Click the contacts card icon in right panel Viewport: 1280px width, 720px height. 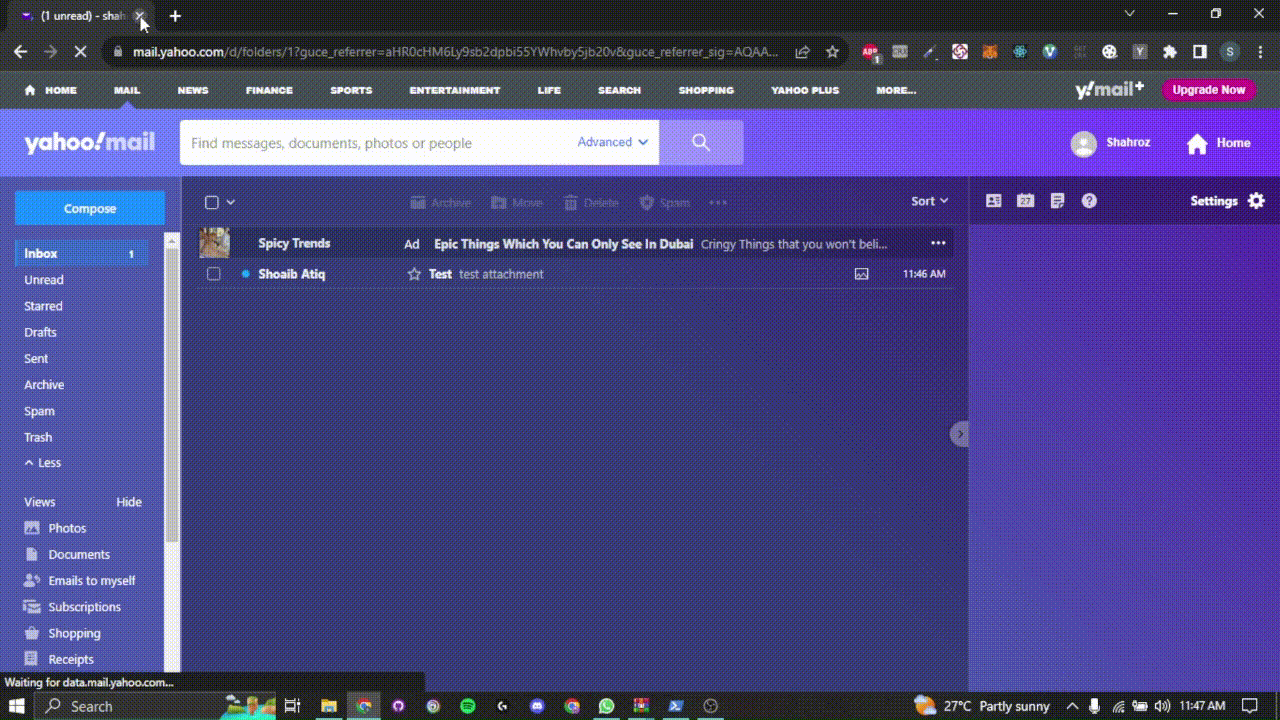coord(993,201)
